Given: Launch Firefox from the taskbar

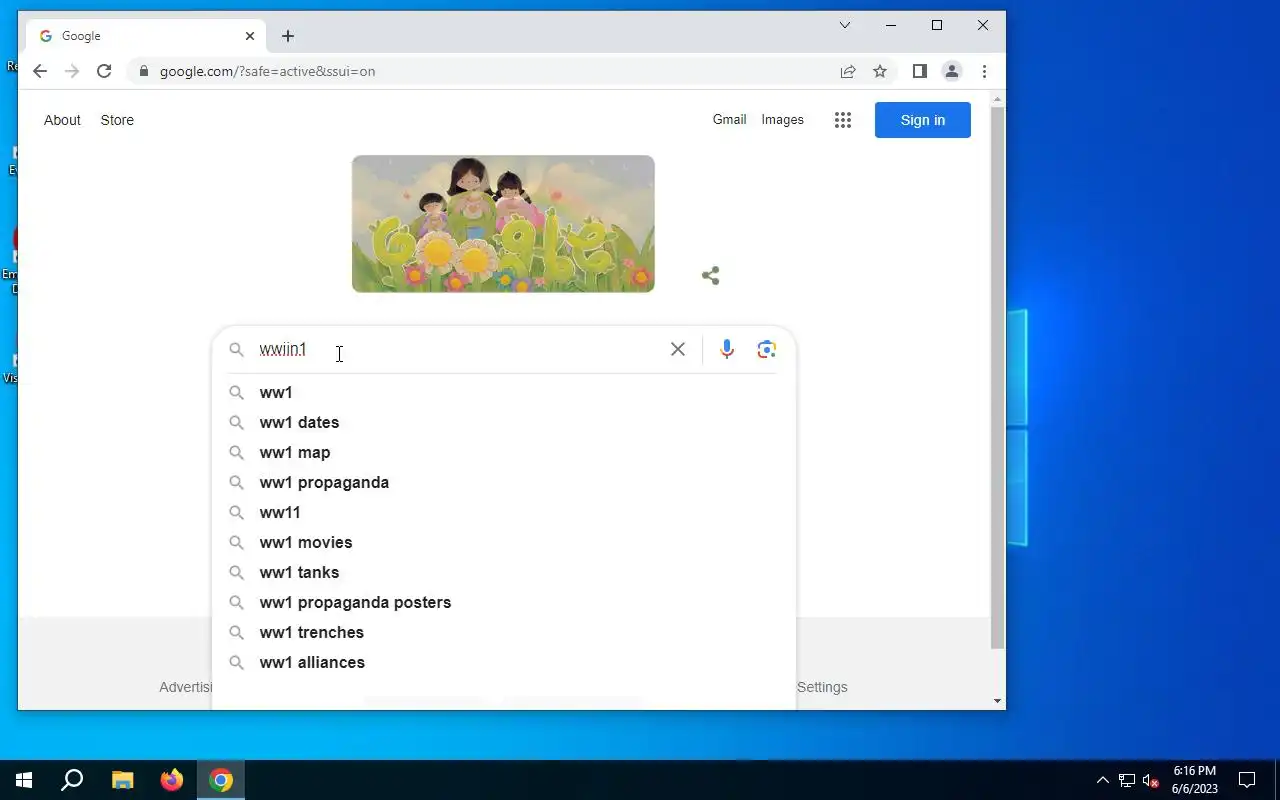Looking at the screenshot, I should coord(172,780).
